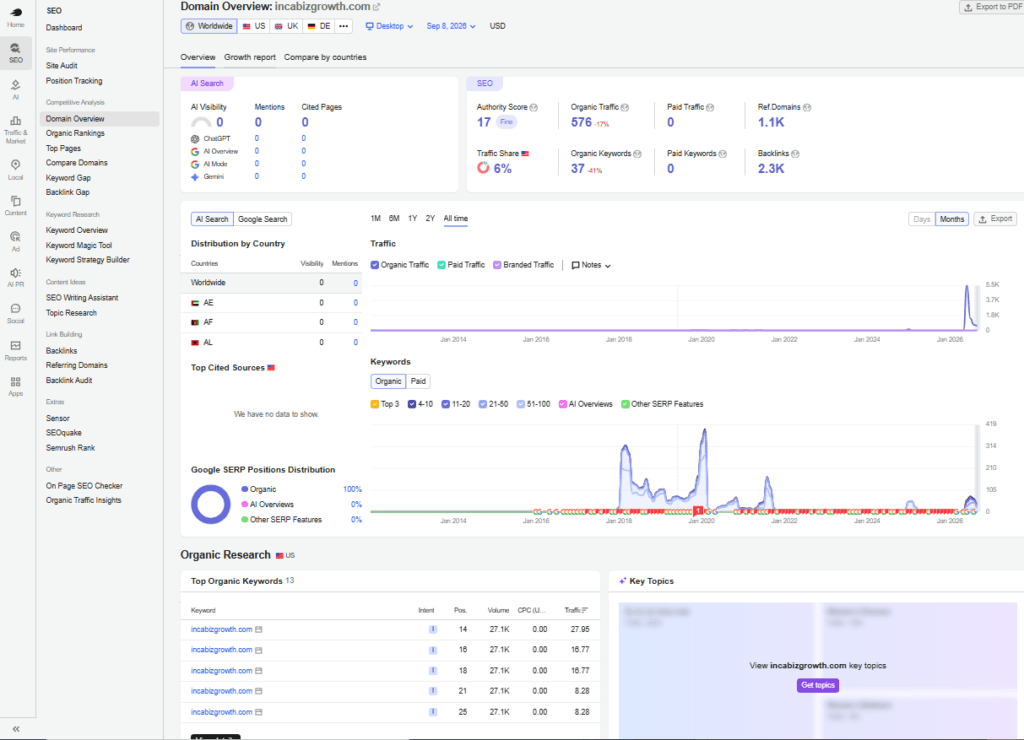Open SERP icon for keyword at position 21

[259, 691]
